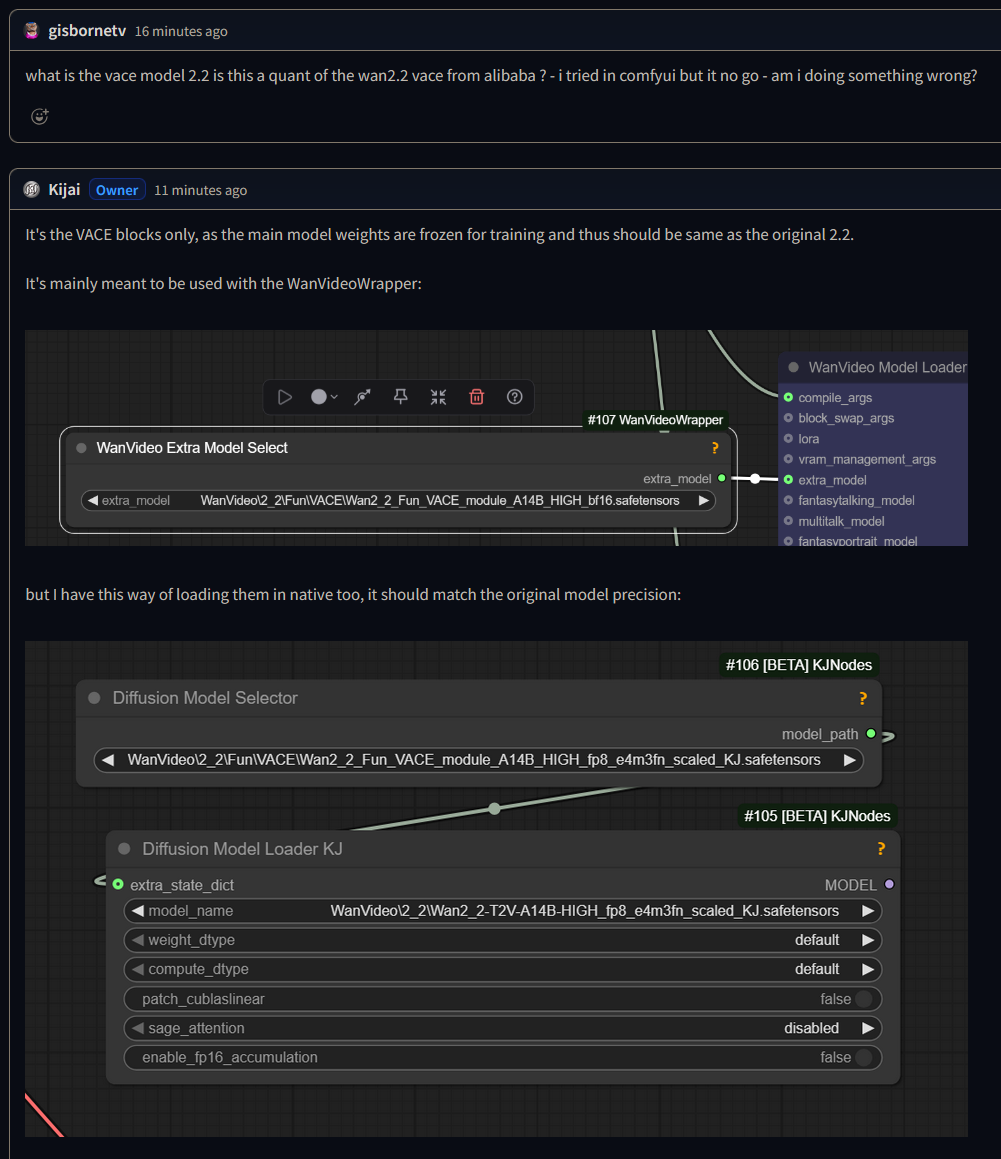The width and height of the screenshot is (1001, 1159).
Task: Click extra_model output socket on Extra Model Select
Action: point(722,478)
